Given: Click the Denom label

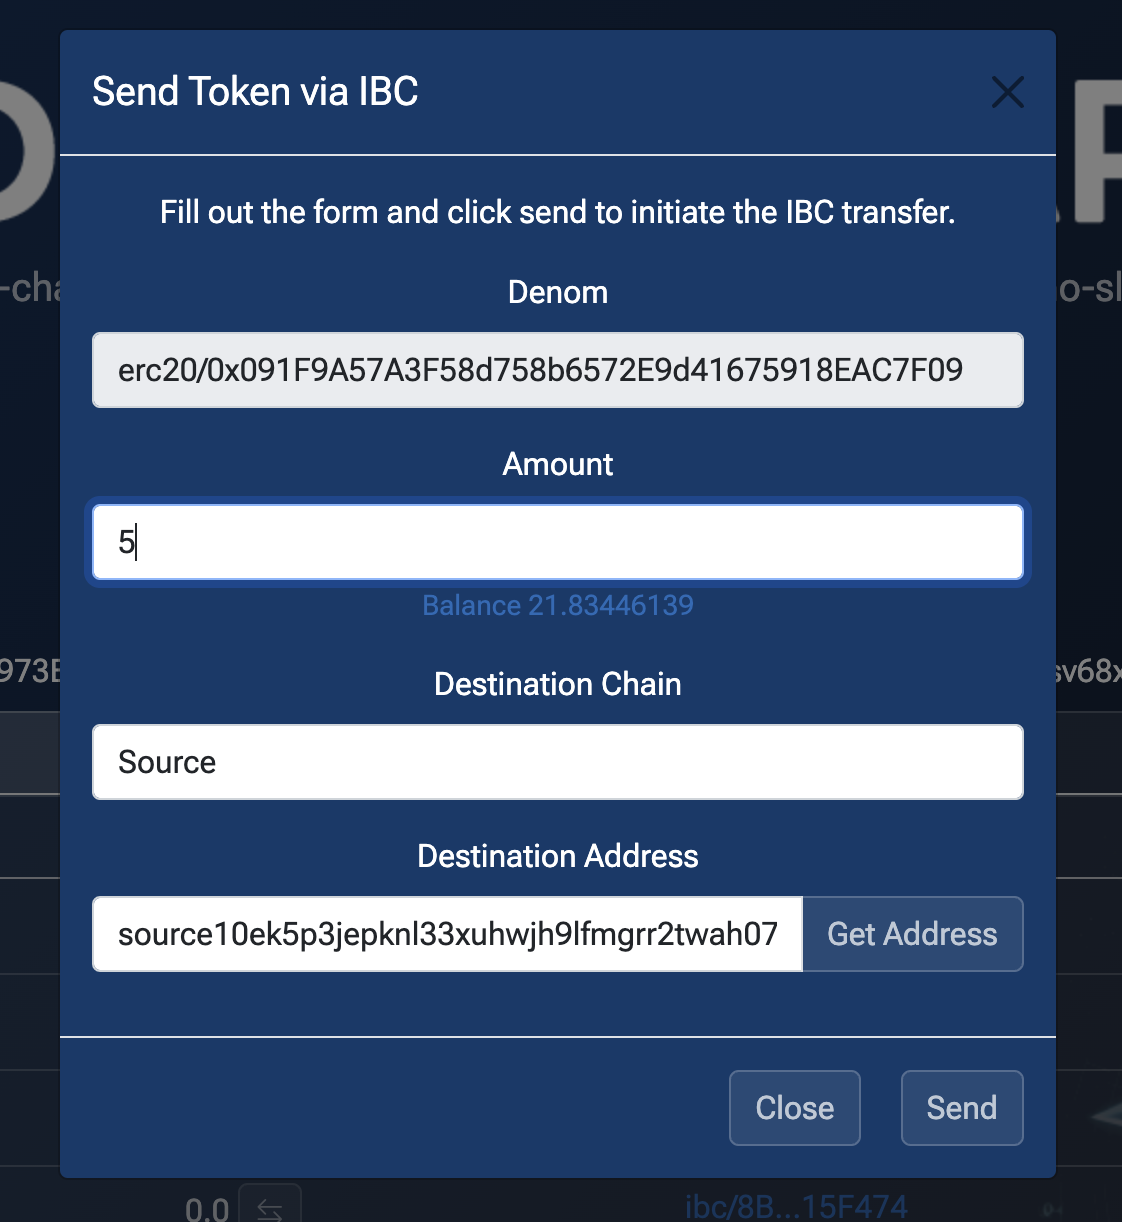Looking at the screenshot, I should pyautogui.click(x=558, y=292).
